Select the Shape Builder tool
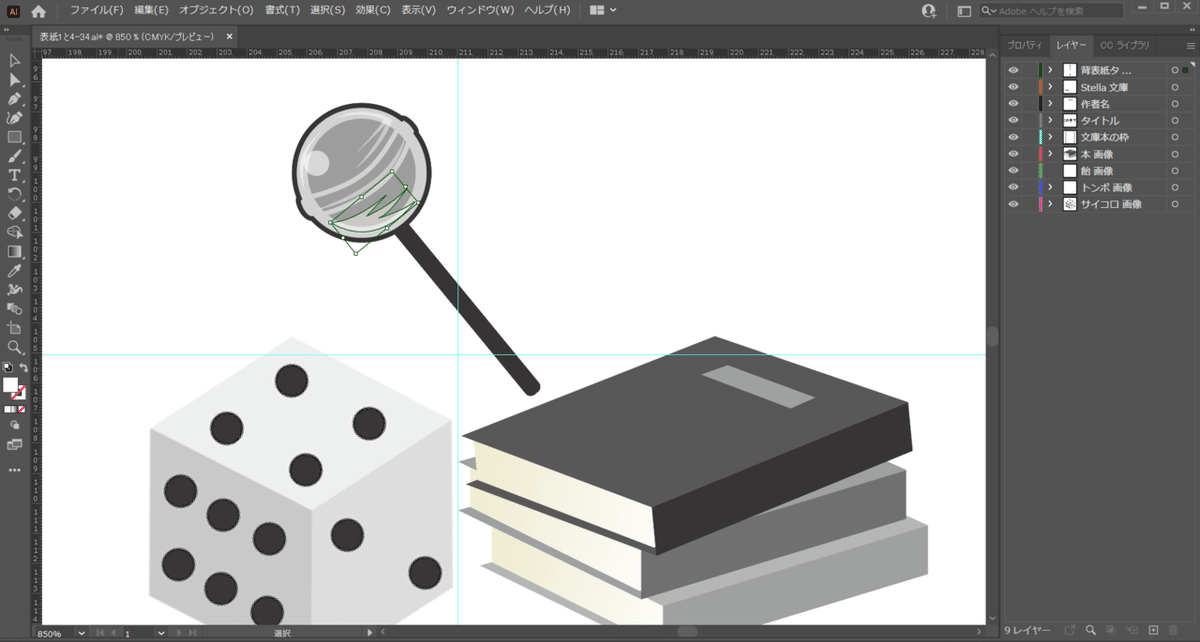The height and width of the screenshot is (642, 1200). (x=14, y=232)
